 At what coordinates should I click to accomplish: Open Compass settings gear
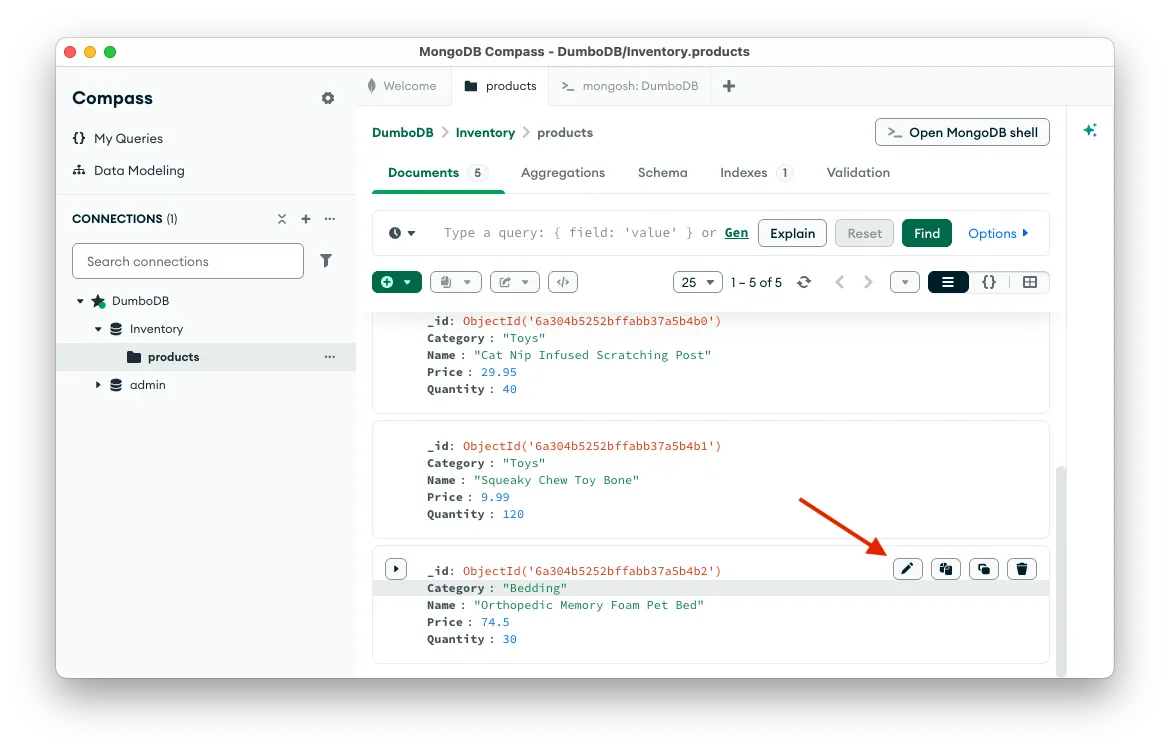(x=328, y=98)
